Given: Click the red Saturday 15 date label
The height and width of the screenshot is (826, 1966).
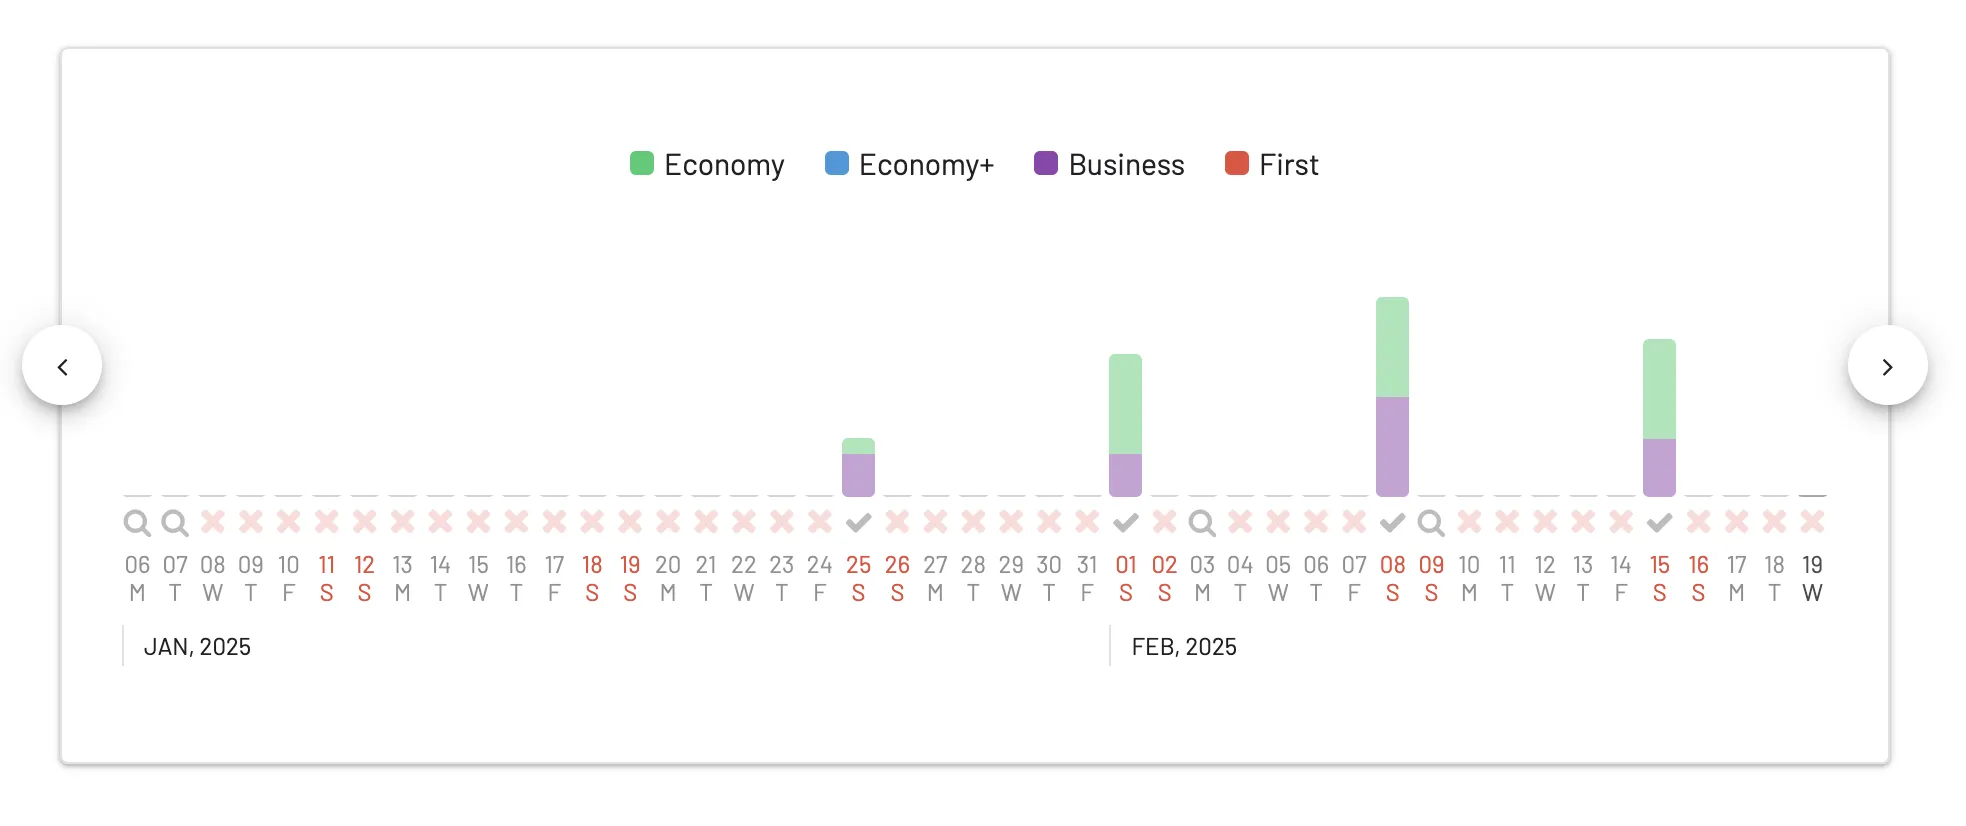Looking at the screenshot, I should (1659, 579).
